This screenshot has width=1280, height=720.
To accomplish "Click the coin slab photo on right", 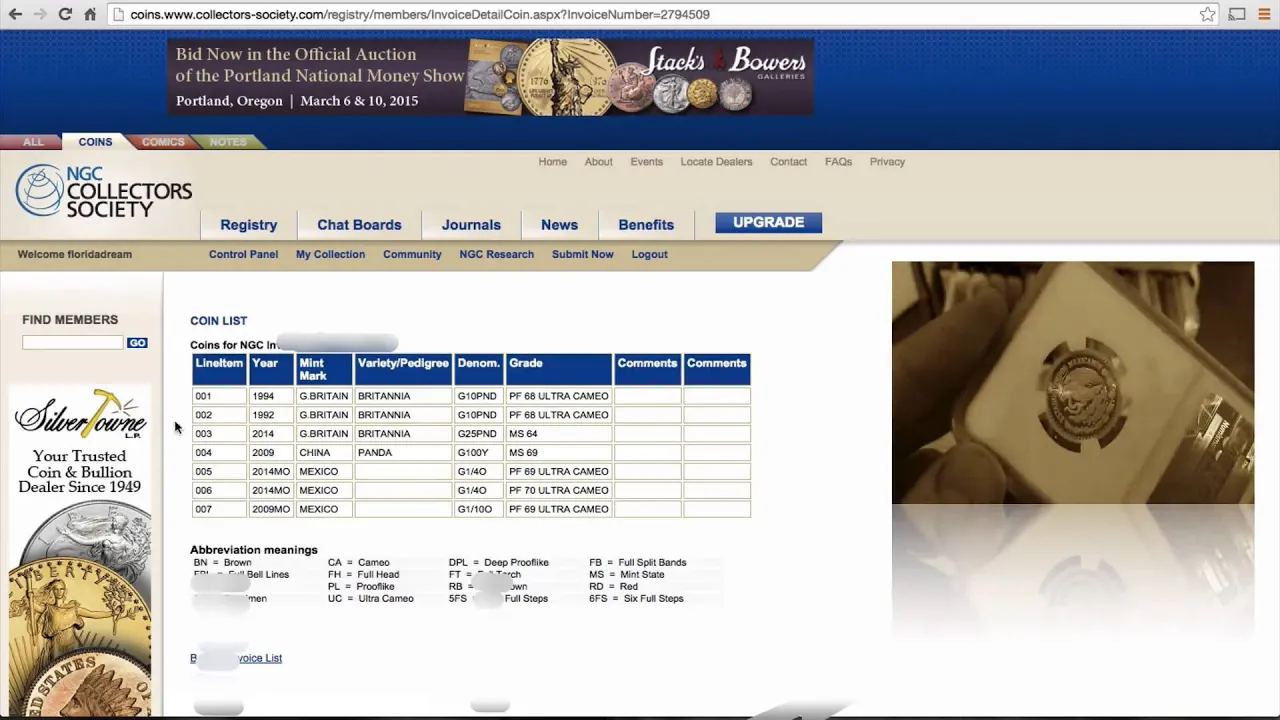I will 1072,383.
